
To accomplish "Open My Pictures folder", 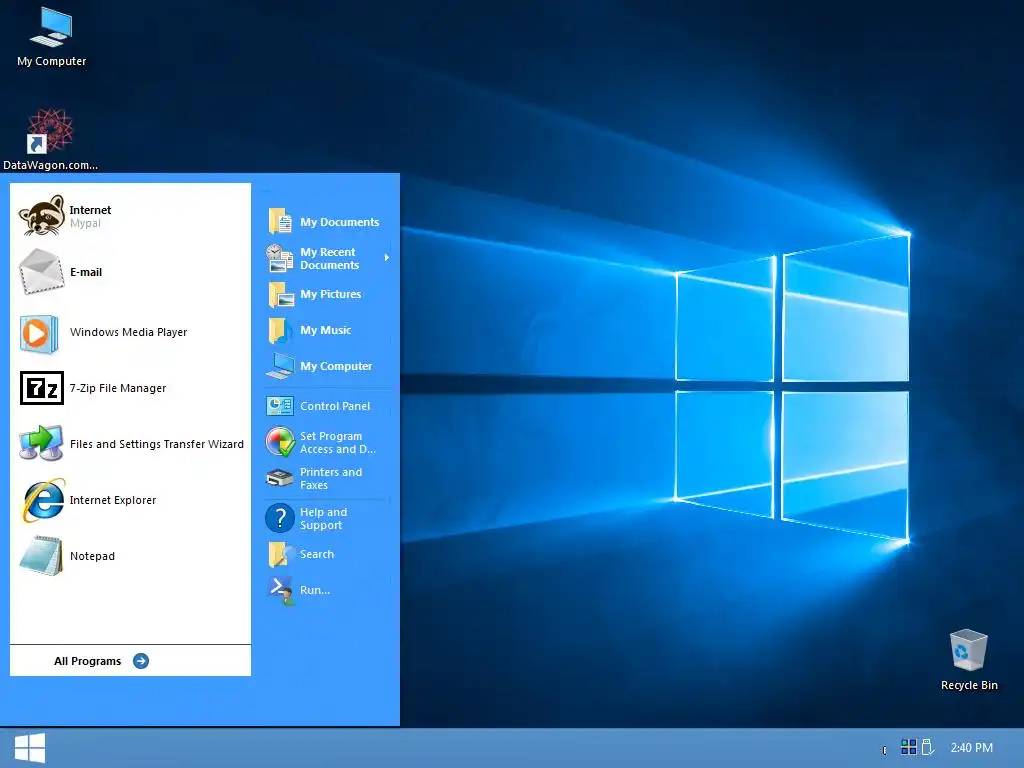I will point(328,295).
